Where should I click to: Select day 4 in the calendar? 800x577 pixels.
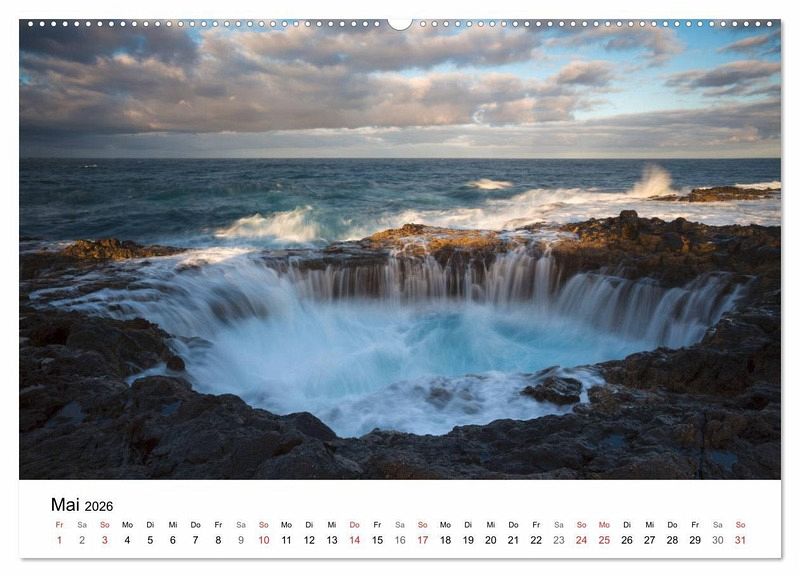(x=128, y=540)
